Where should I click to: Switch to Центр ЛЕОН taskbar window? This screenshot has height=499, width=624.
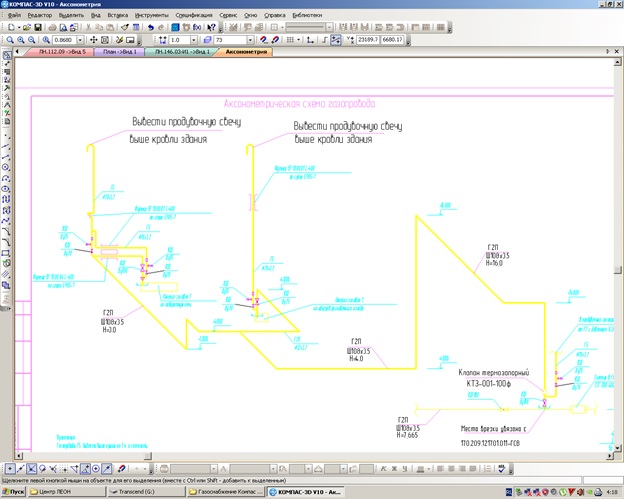pyautogui.click(x=66, y=492)
